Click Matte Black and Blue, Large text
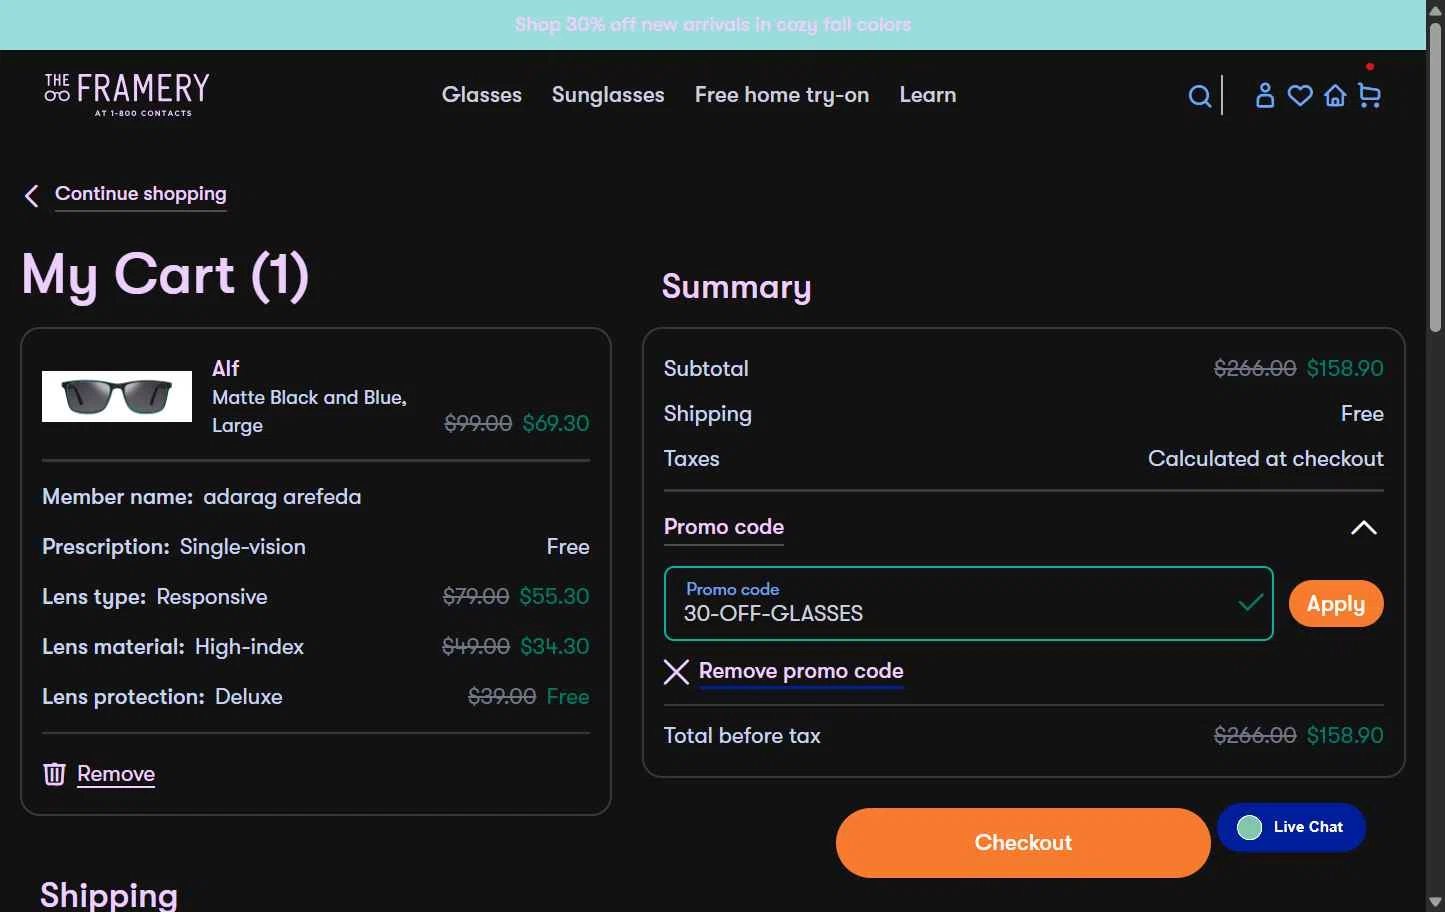 (310, 411)
